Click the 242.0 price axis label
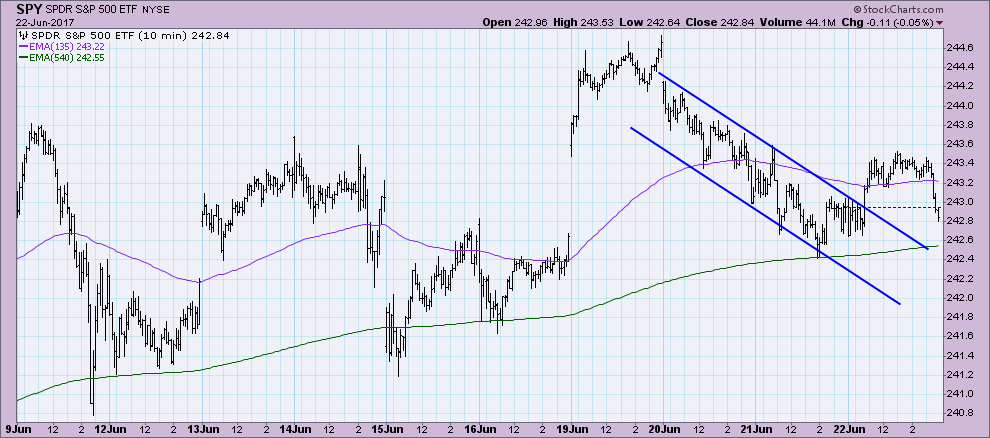The width and height of the screenshot is (990, 438). point(960,298)
